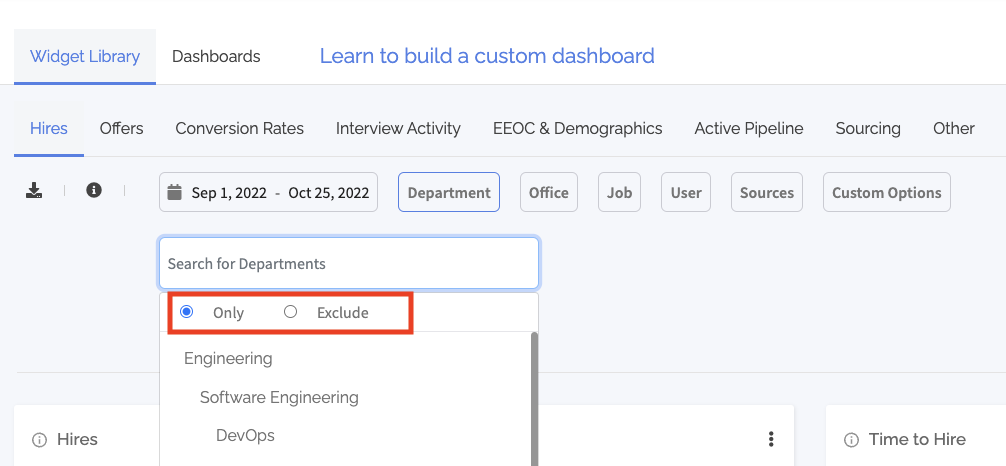
Task: Open the Sources filter dropdown
Action: coord(767,193)
